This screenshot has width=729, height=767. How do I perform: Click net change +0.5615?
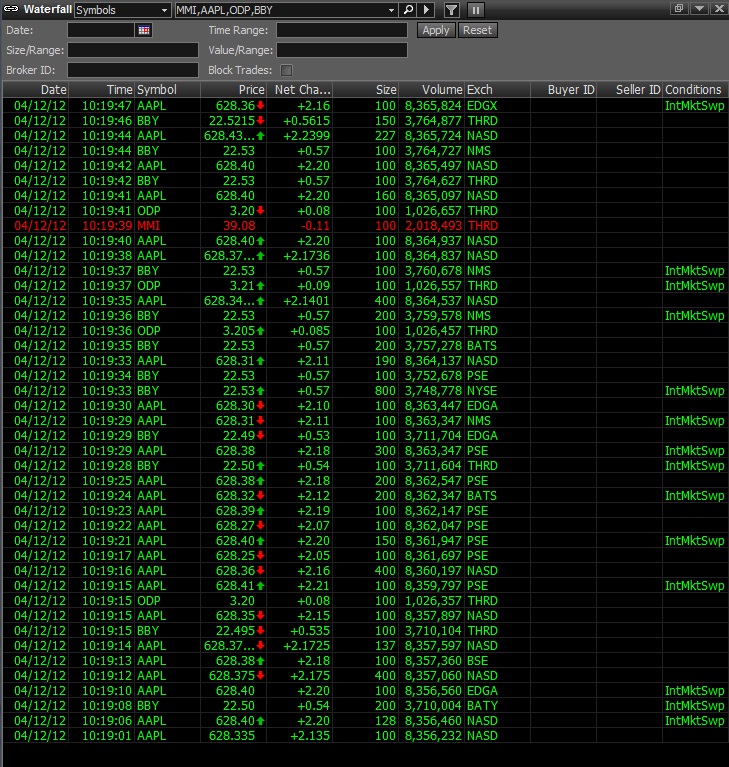[x=306, y=121]
